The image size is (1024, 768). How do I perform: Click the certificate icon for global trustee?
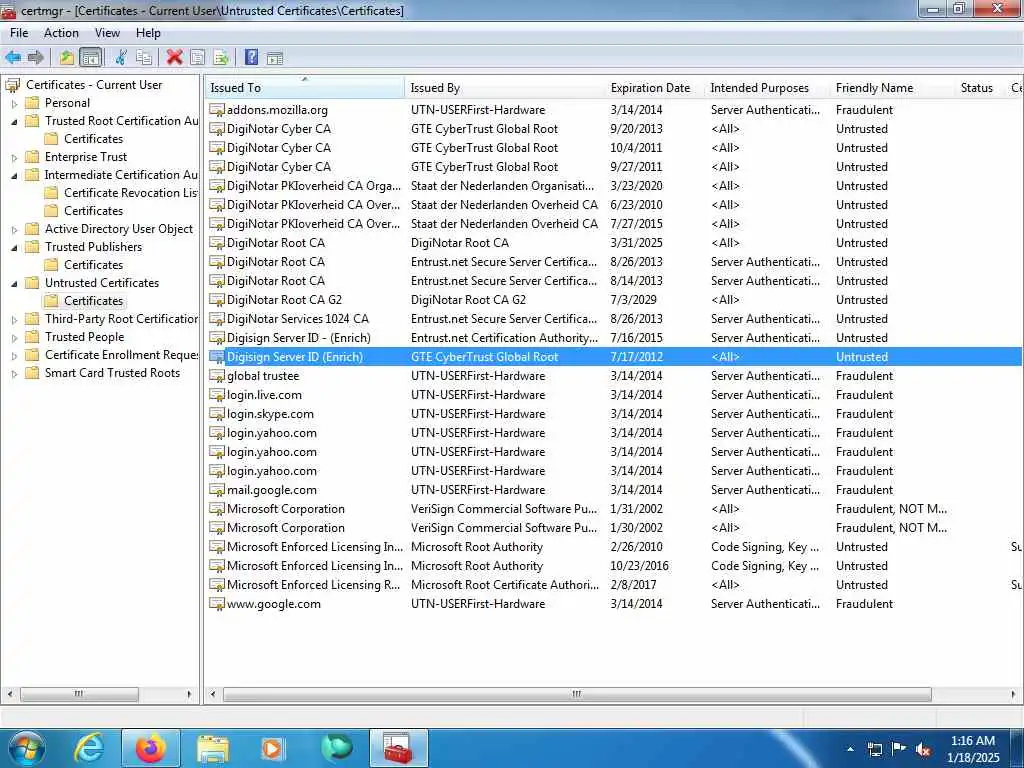[x=217, y=376]
